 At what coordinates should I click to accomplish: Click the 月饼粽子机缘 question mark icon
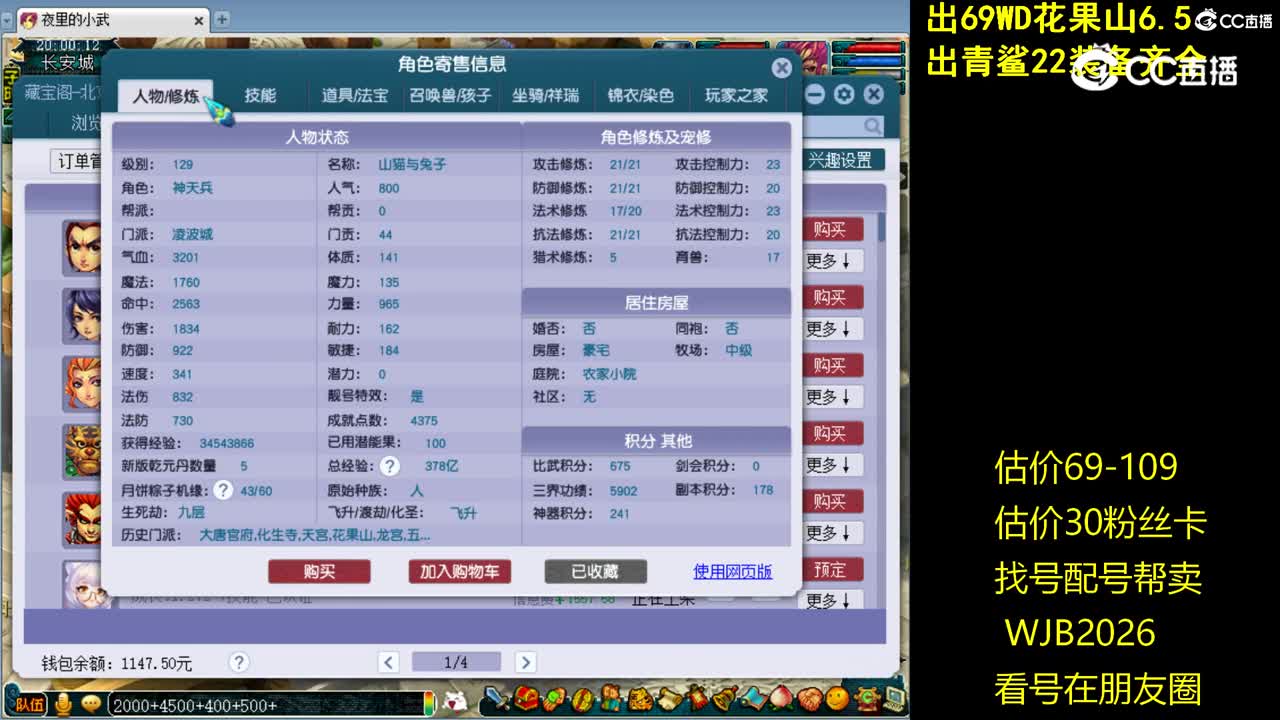tap(221, 490)
